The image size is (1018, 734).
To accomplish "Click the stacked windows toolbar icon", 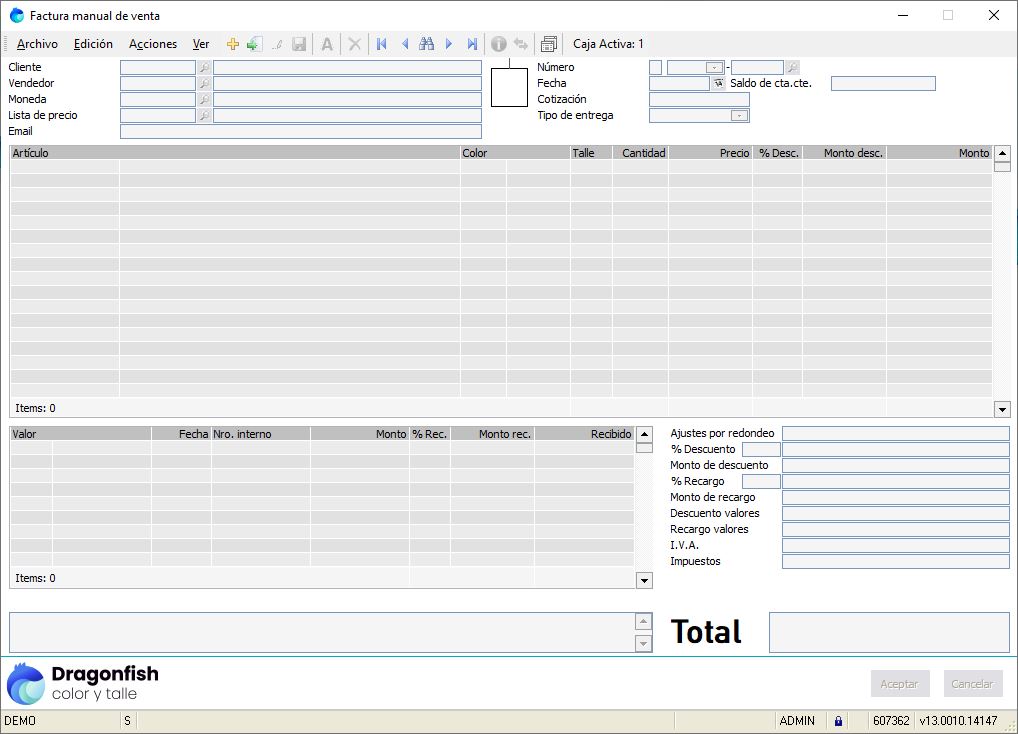I will click(549, 44).
